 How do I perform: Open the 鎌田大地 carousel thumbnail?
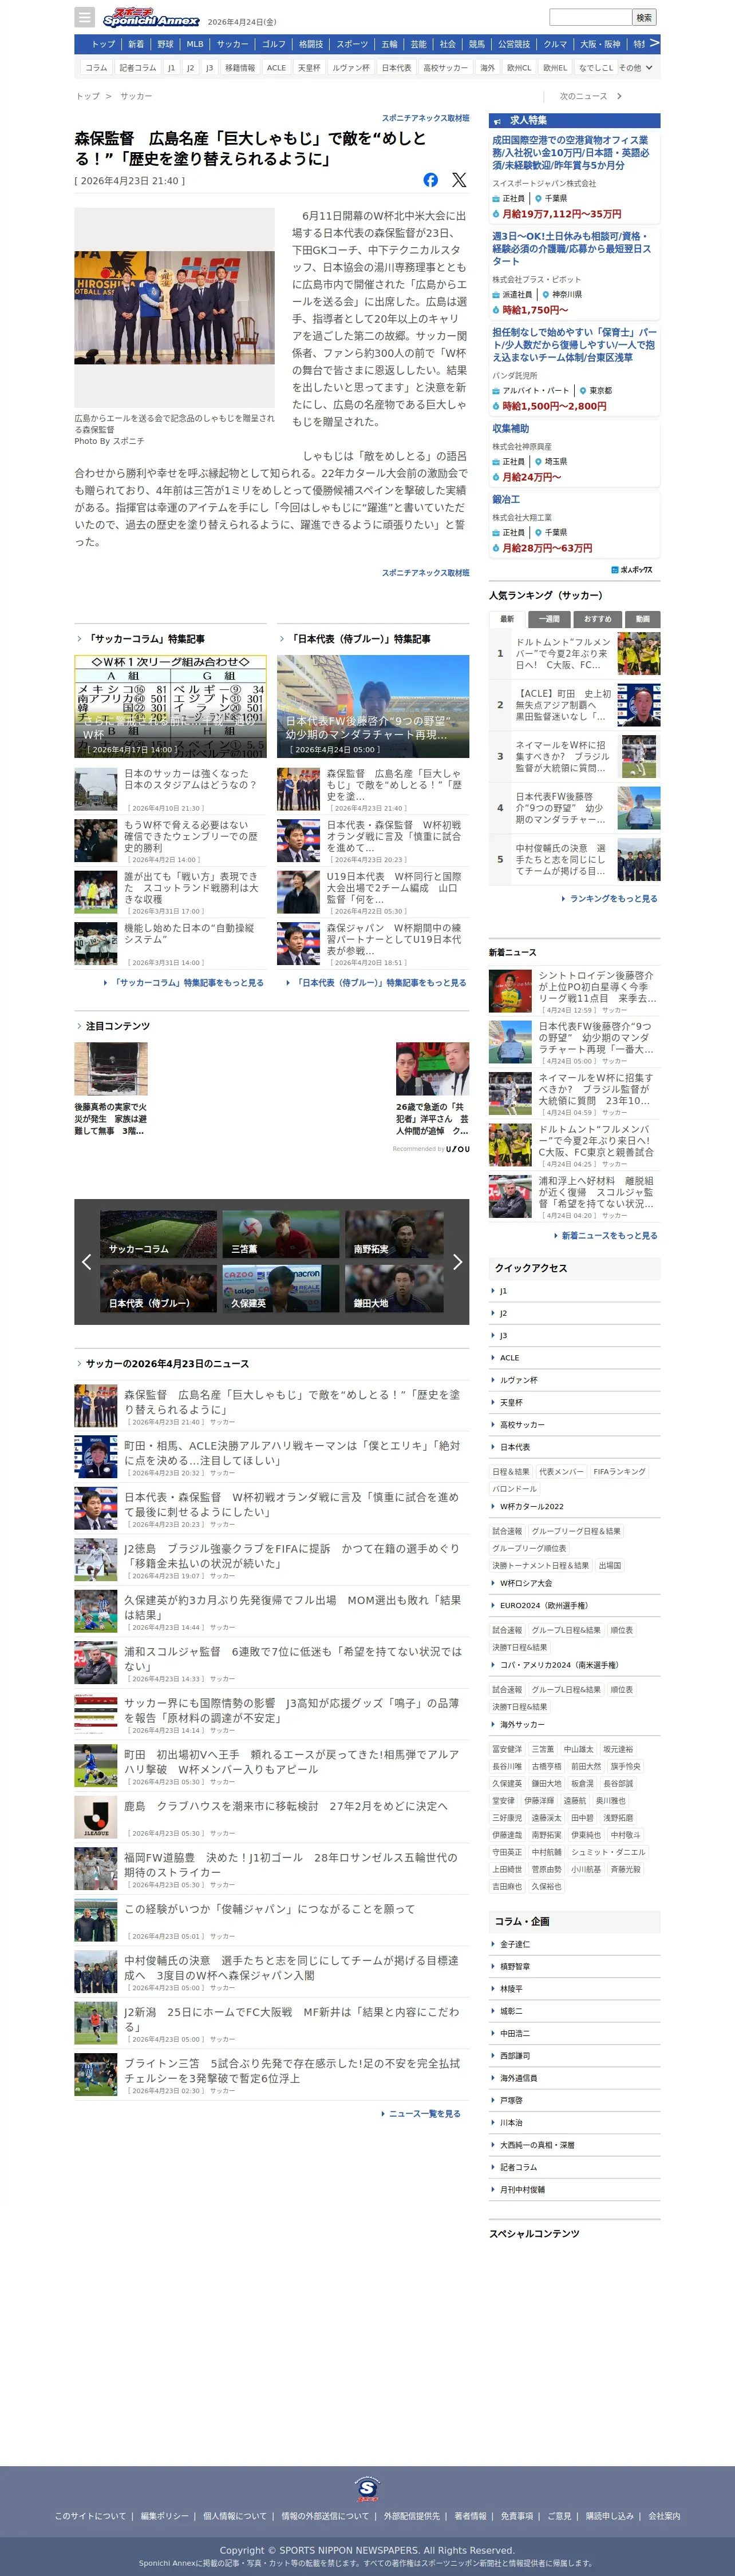394,1288
